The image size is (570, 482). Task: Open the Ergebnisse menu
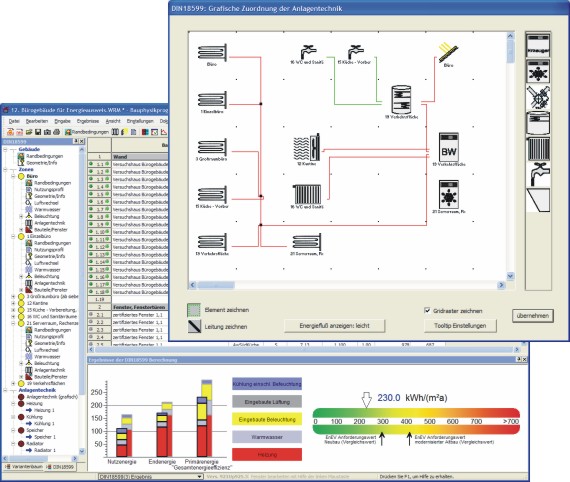(x=88, y=121)
